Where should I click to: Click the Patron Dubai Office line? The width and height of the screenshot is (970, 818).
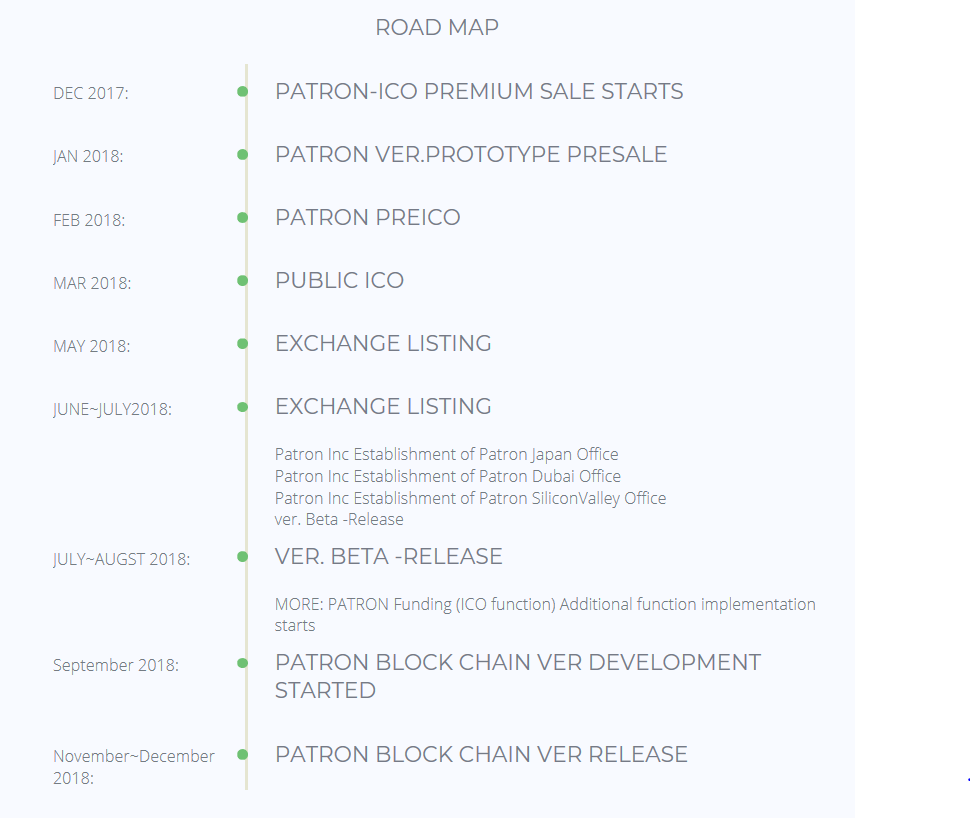click(x=447, y=476)
